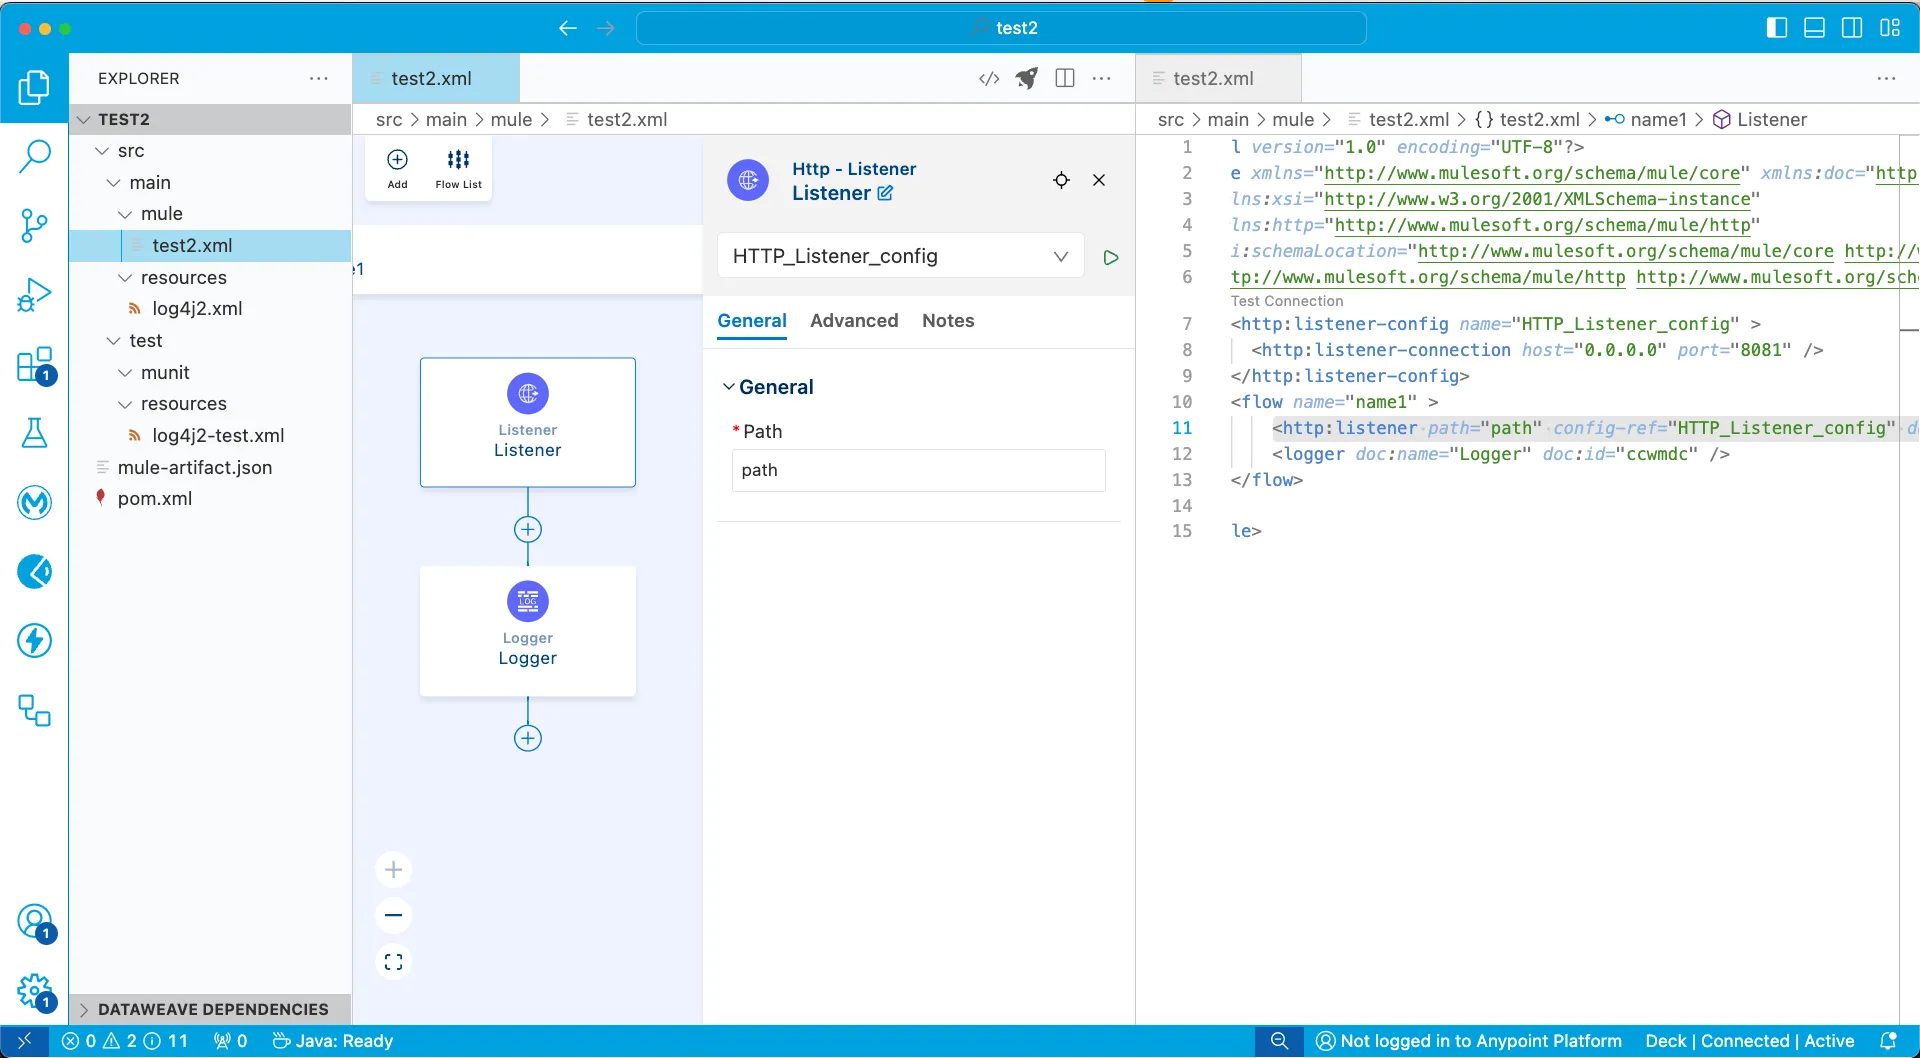This screenshot has width=1920, height=1058.
Task: Locate the Listener component with target icon
Action: pyautogui.click(x=1061, y=180)
